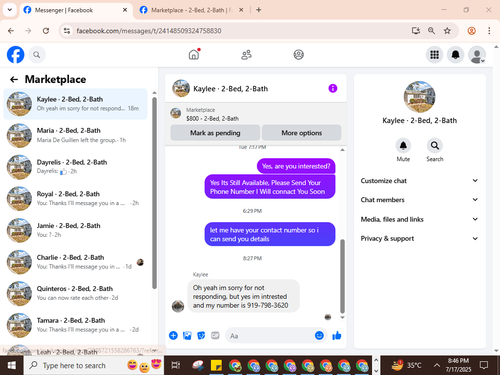Image resolution: width=500 pixels, height=375 pixels.
Task: Open more actions plus icon in composer
Action: click(x=173, y=335)
